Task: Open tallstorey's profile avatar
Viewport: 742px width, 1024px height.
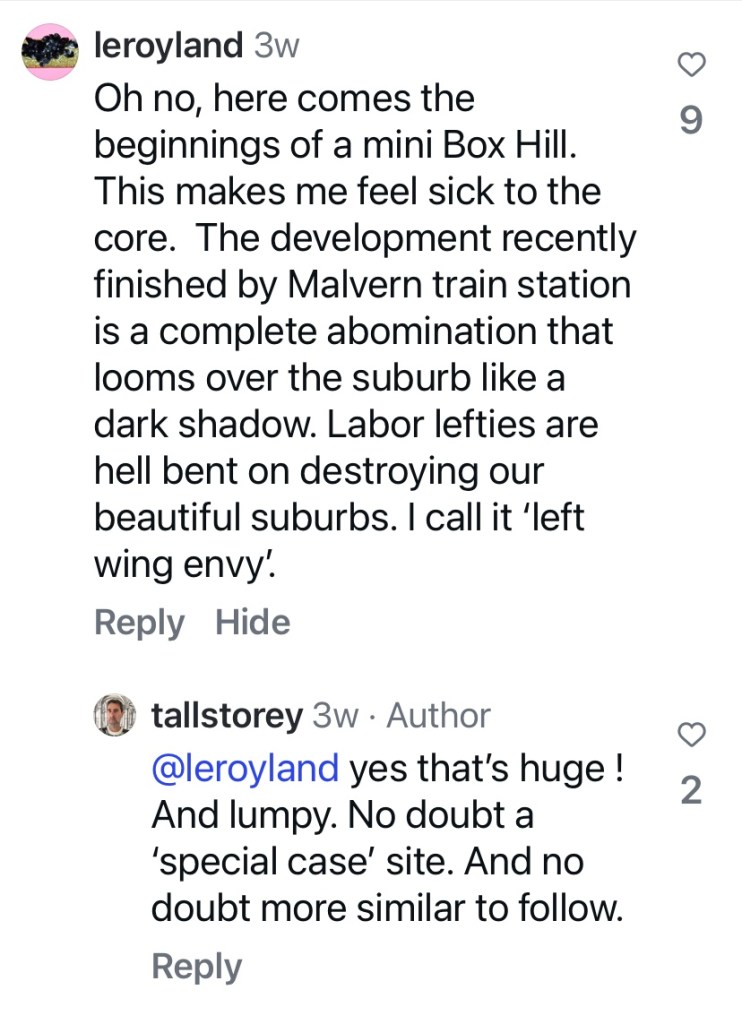Action: click(115, 715)
